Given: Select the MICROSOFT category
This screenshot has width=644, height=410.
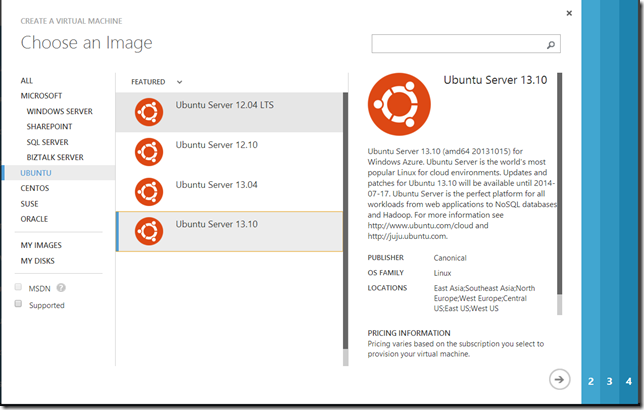Looking at the screenshot, I should tap(41, 96).
